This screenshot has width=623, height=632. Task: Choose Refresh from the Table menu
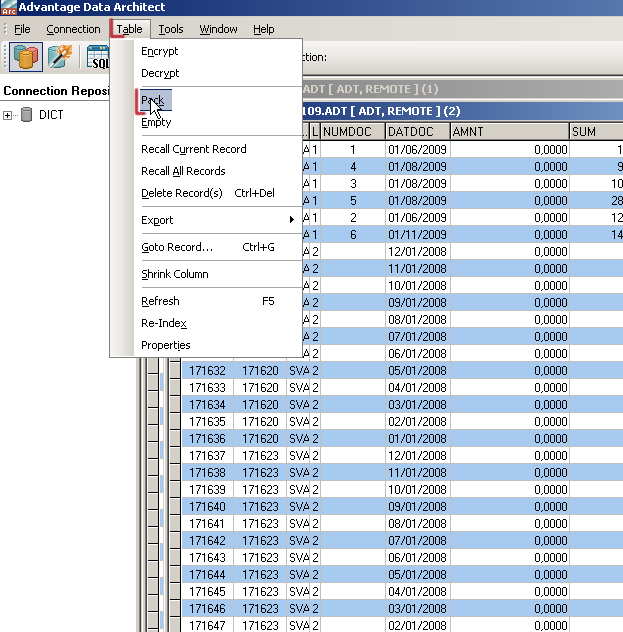(218, 301)
